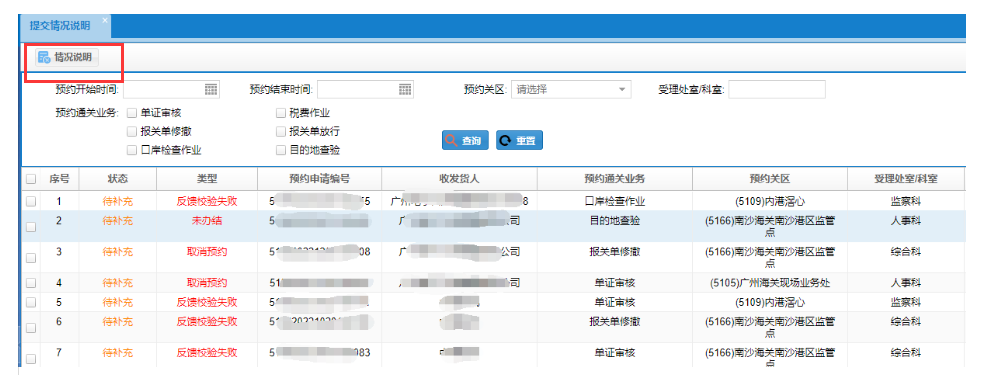This screenshot has width=991, height=388.
Task: Check the 单证审核 checkbox
Action: 132,114
